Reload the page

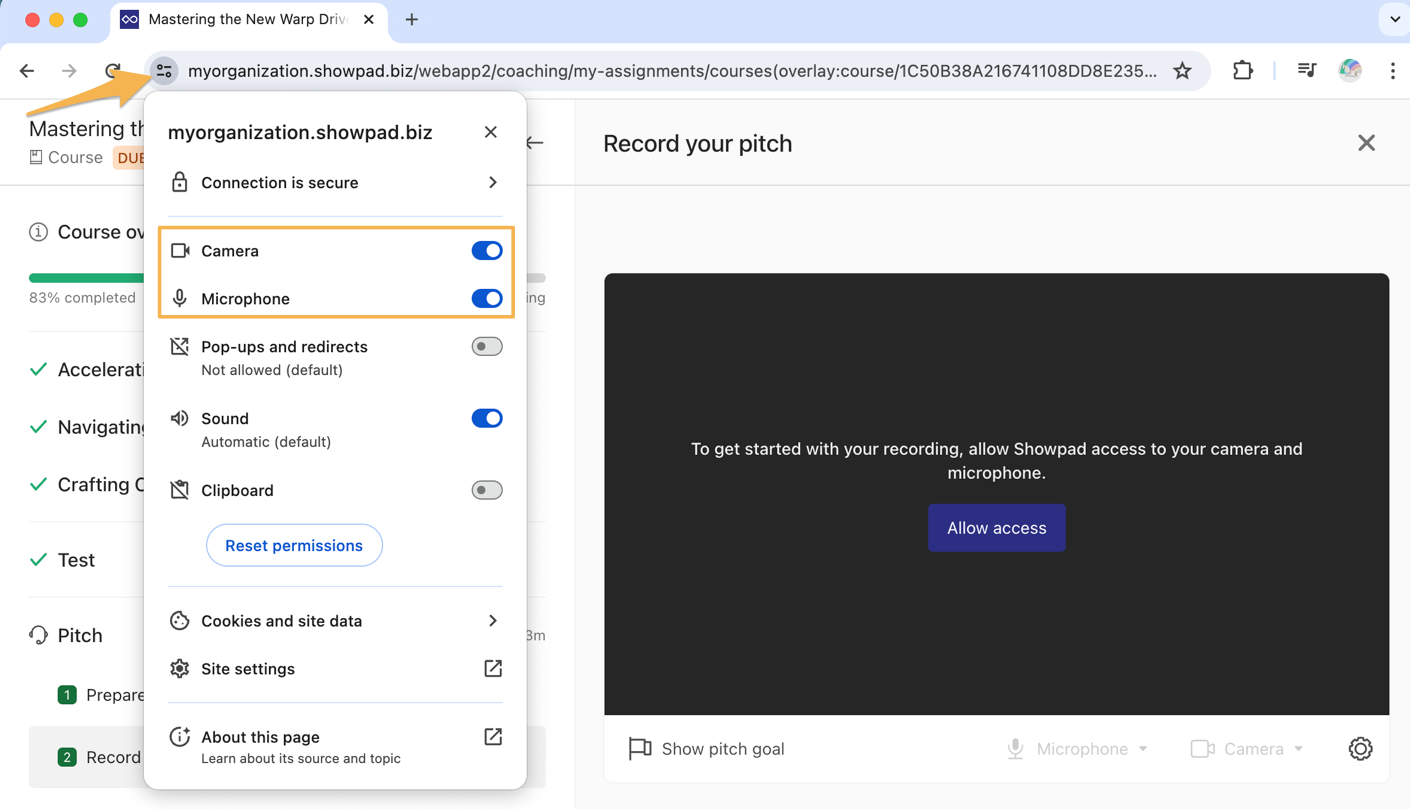112,71
